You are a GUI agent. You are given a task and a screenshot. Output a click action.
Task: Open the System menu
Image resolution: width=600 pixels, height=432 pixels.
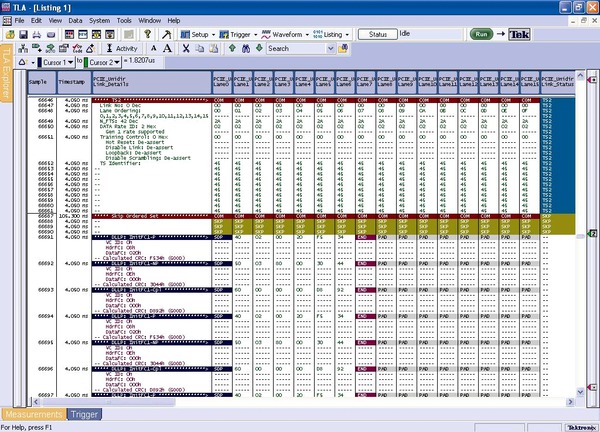(x=99, y=20)
